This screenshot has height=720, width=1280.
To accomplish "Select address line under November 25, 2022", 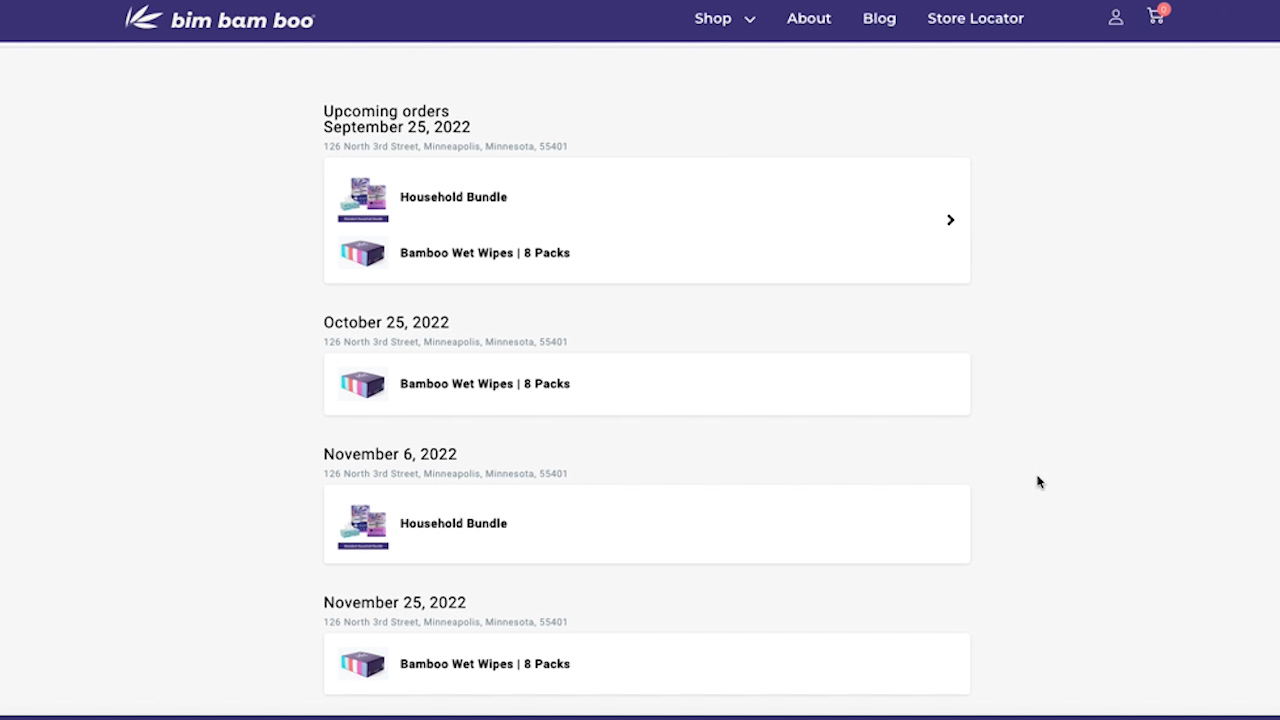I will [445, 622].
